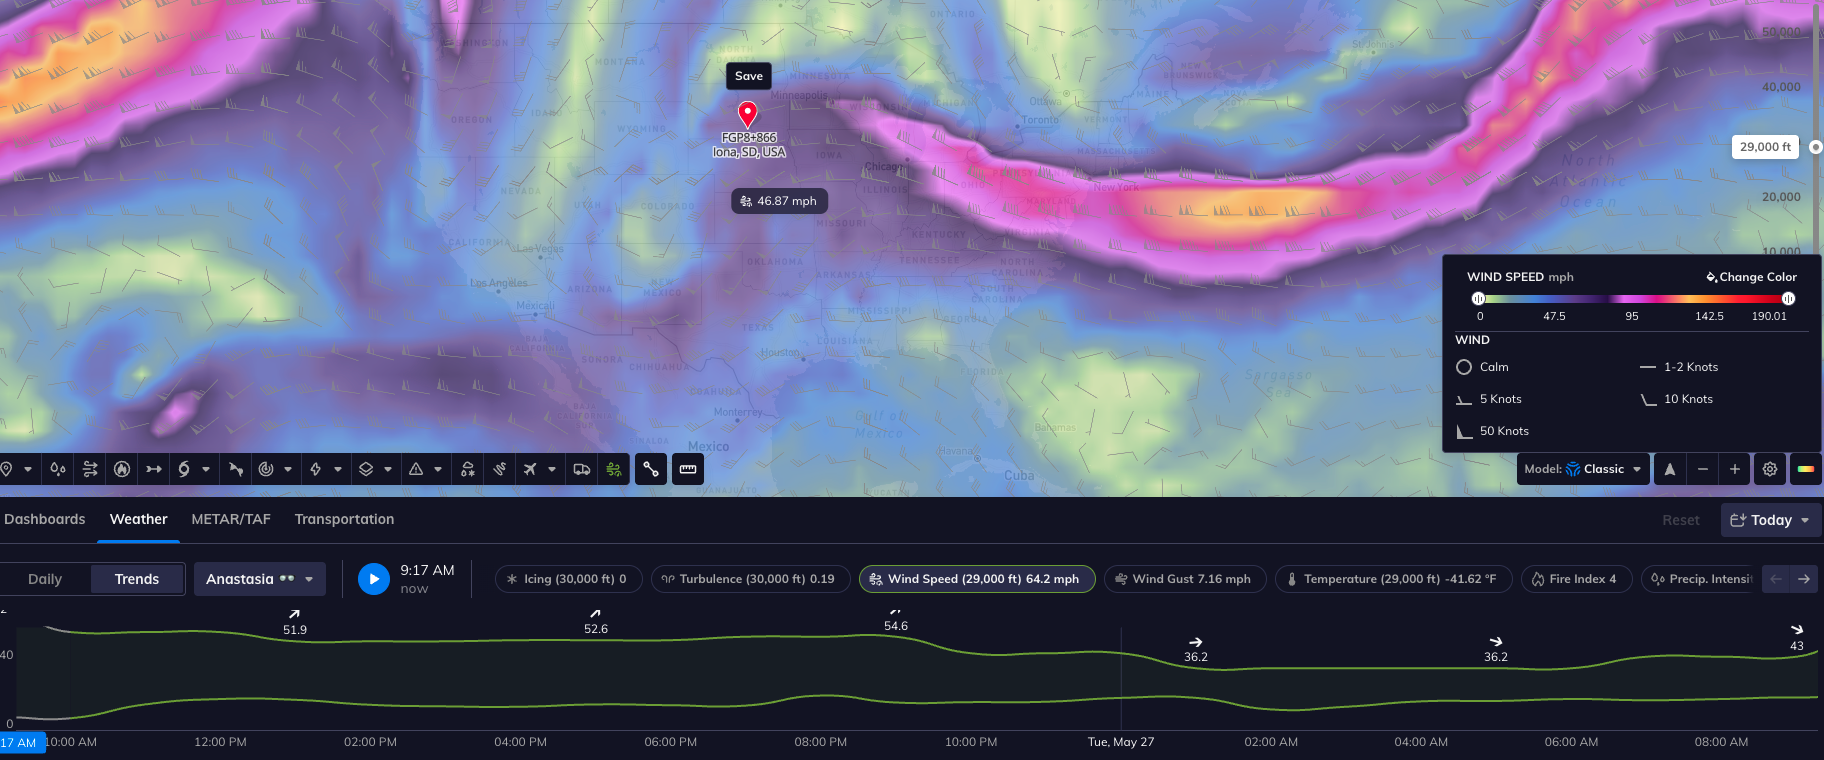Open the Dashboards tab

pos(45,519)
